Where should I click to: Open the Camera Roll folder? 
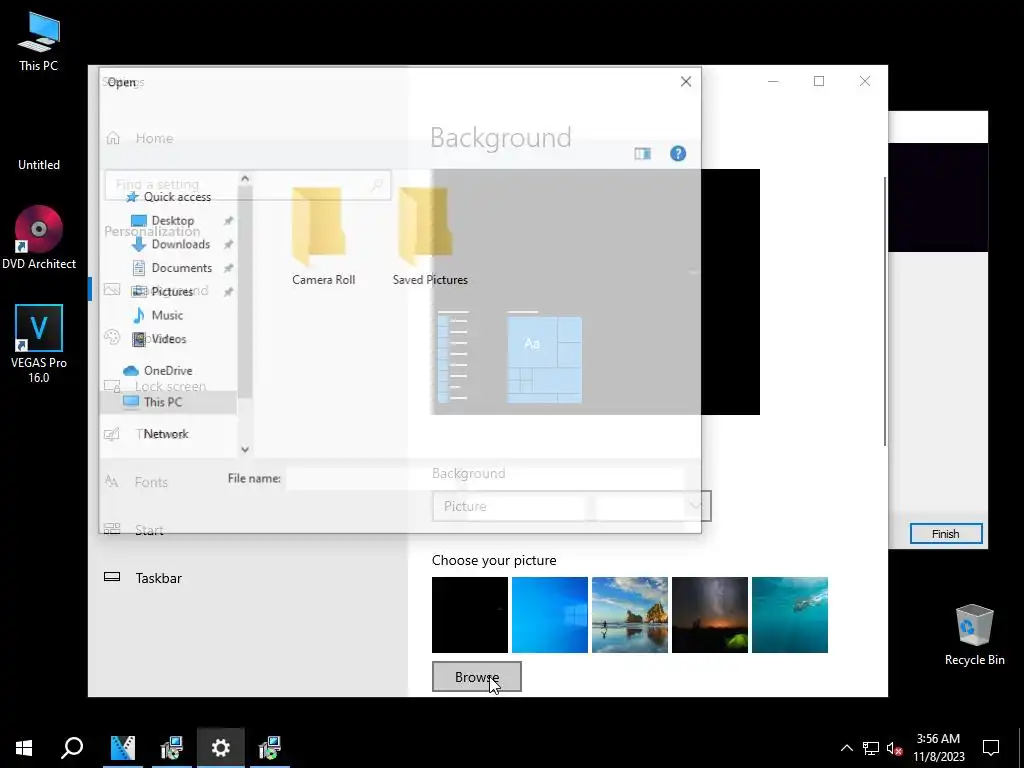pos(323,236)
